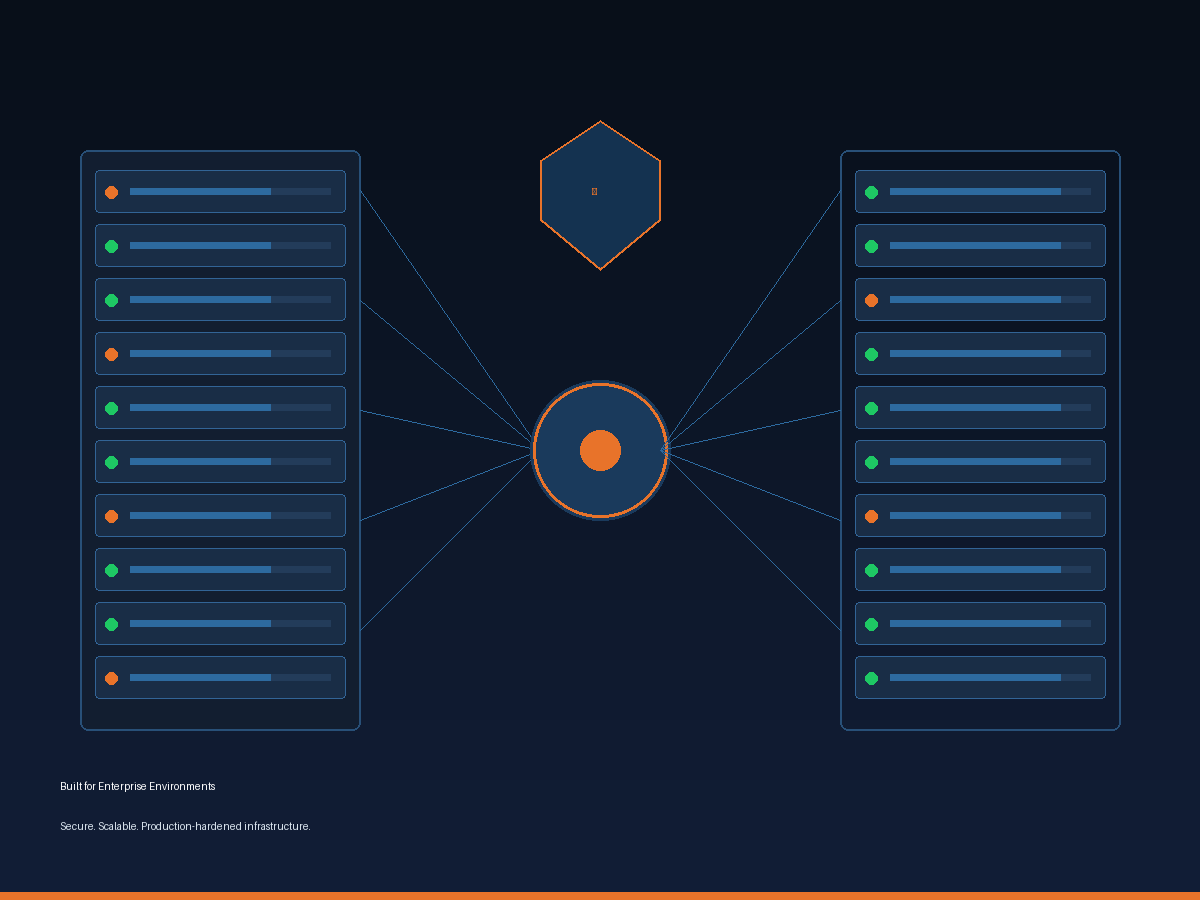Click the 'Built for Enterprise Environments' heading

137,786
